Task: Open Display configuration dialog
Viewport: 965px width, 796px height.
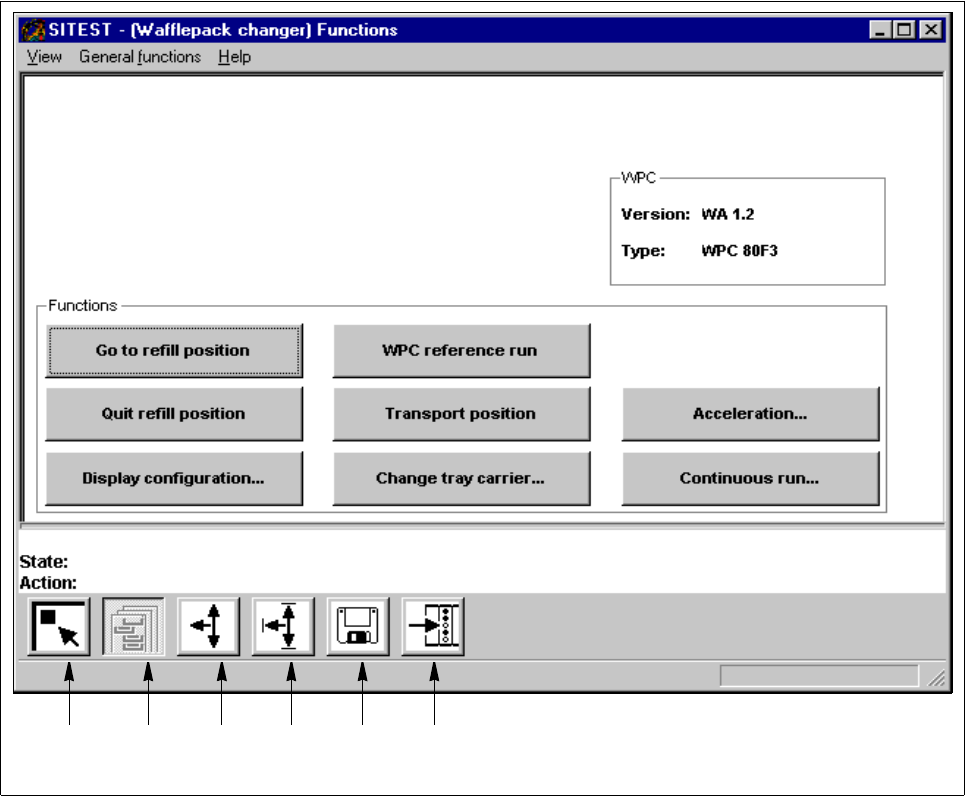Action: pyautogui.click(x=173, y=478)
